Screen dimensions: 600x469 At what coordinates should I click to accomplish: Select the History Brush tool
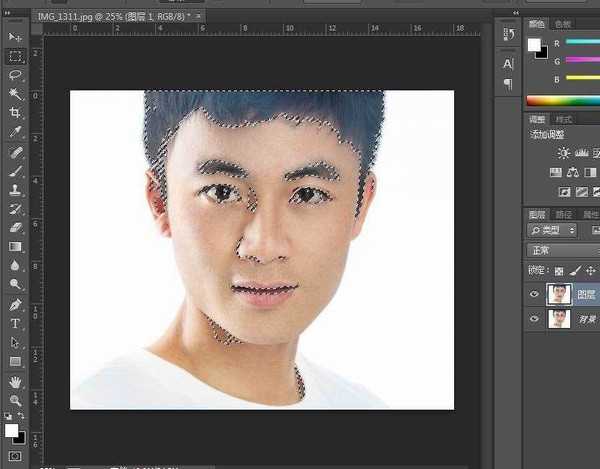coord(15,209)
